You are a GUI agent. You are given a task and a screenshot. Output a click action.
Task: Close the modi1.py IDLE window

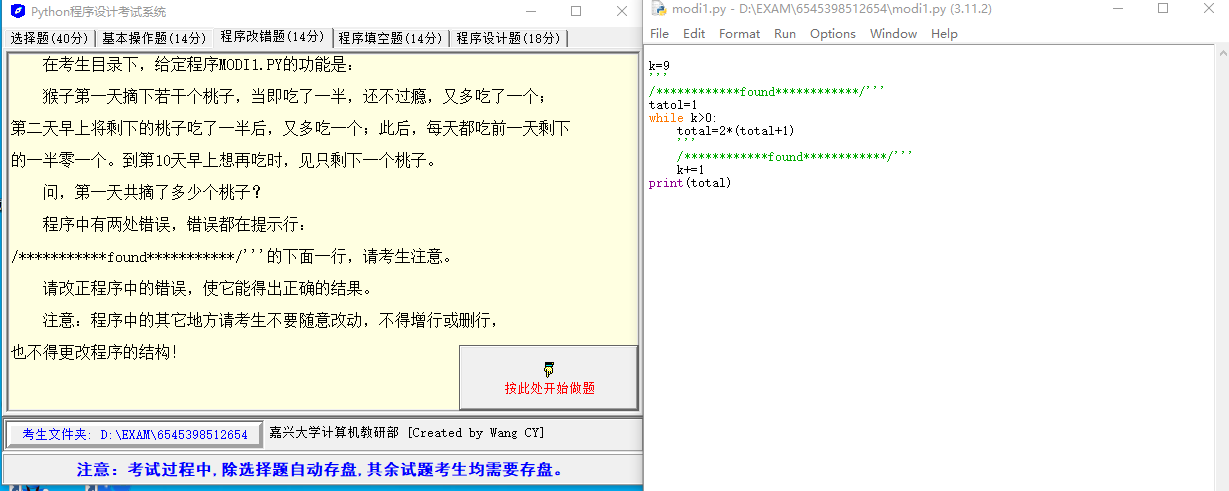coord(1207,9)
